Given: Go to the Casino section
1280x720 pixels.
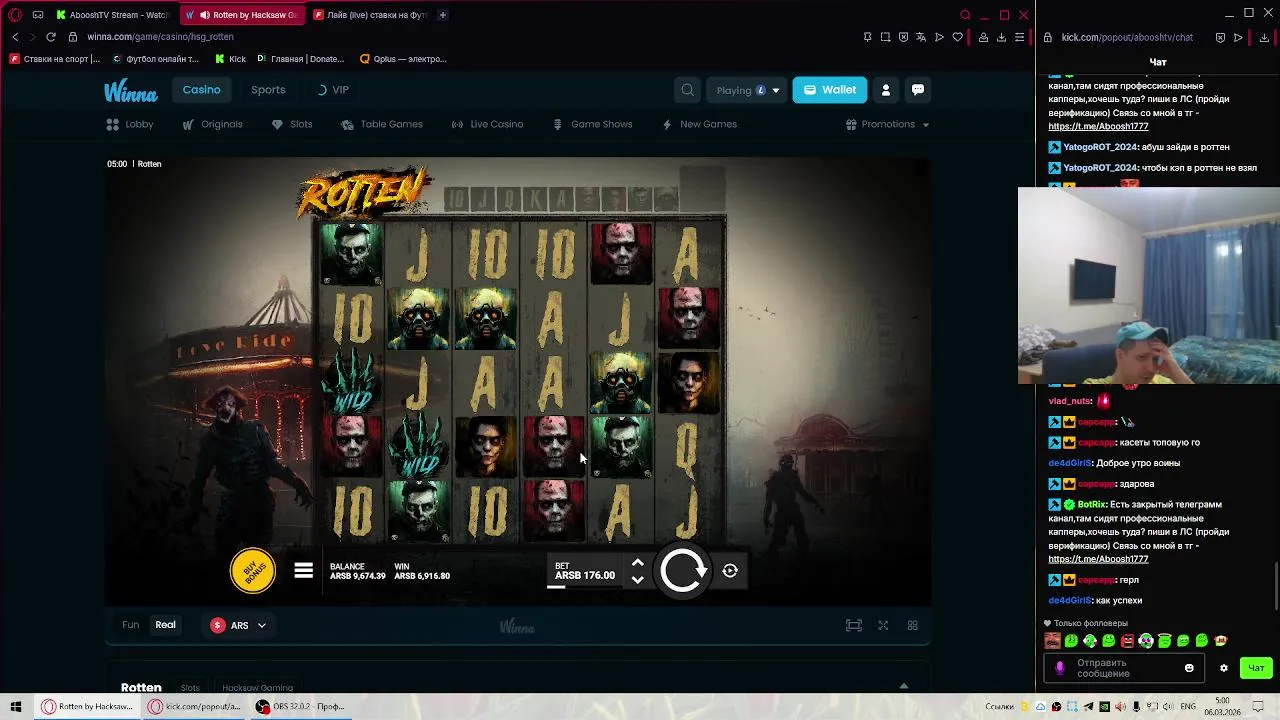Looking at the screenshot, I should (201, 90).
